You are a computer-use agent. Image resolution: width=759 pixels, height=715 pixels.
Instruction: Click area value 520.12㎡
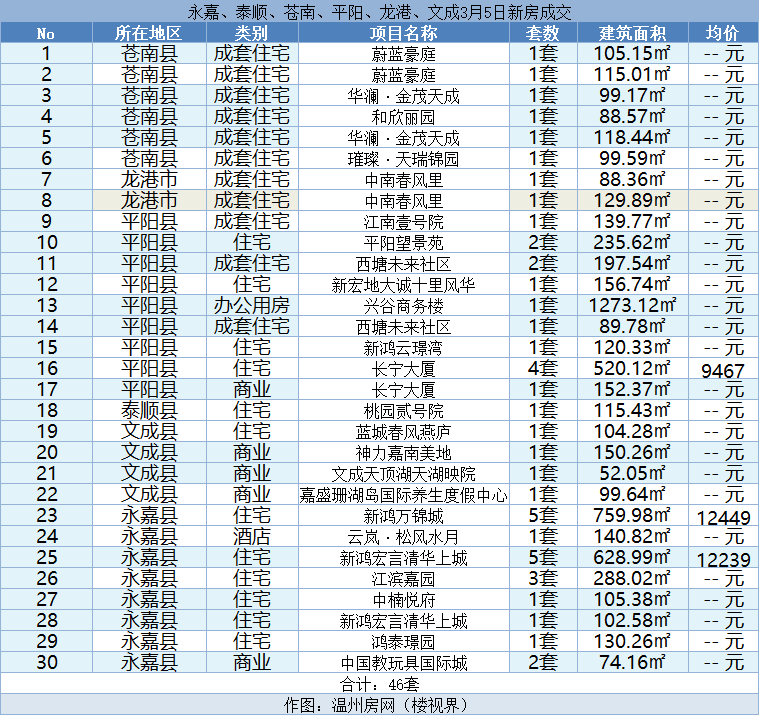pyautogui.click(x=632, y=368)
